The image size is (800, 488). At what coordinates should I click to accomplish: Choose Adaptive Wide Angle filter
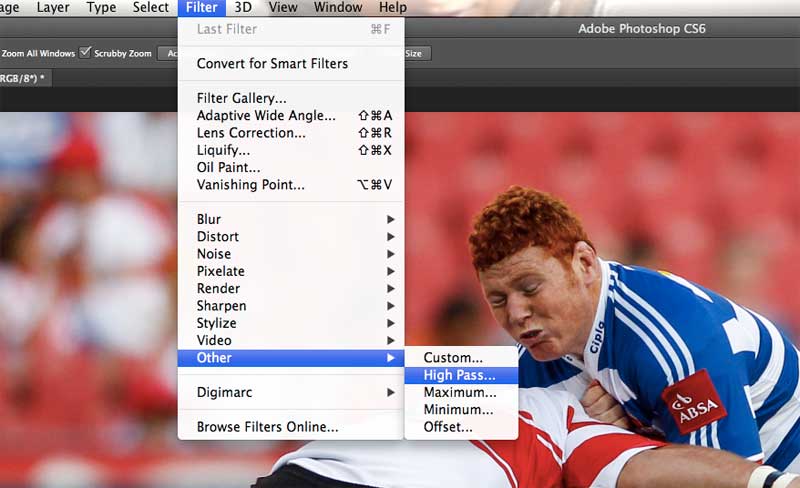click(x=291, y=115)
